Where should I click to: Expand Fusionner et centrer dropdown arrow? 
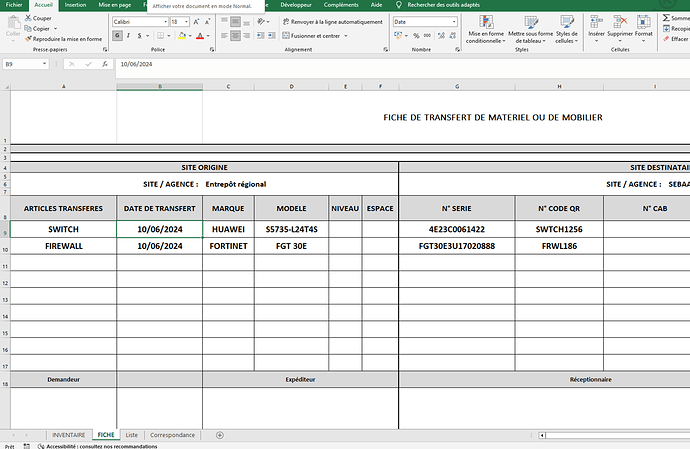pyautogui.click(x=346, y=36)
